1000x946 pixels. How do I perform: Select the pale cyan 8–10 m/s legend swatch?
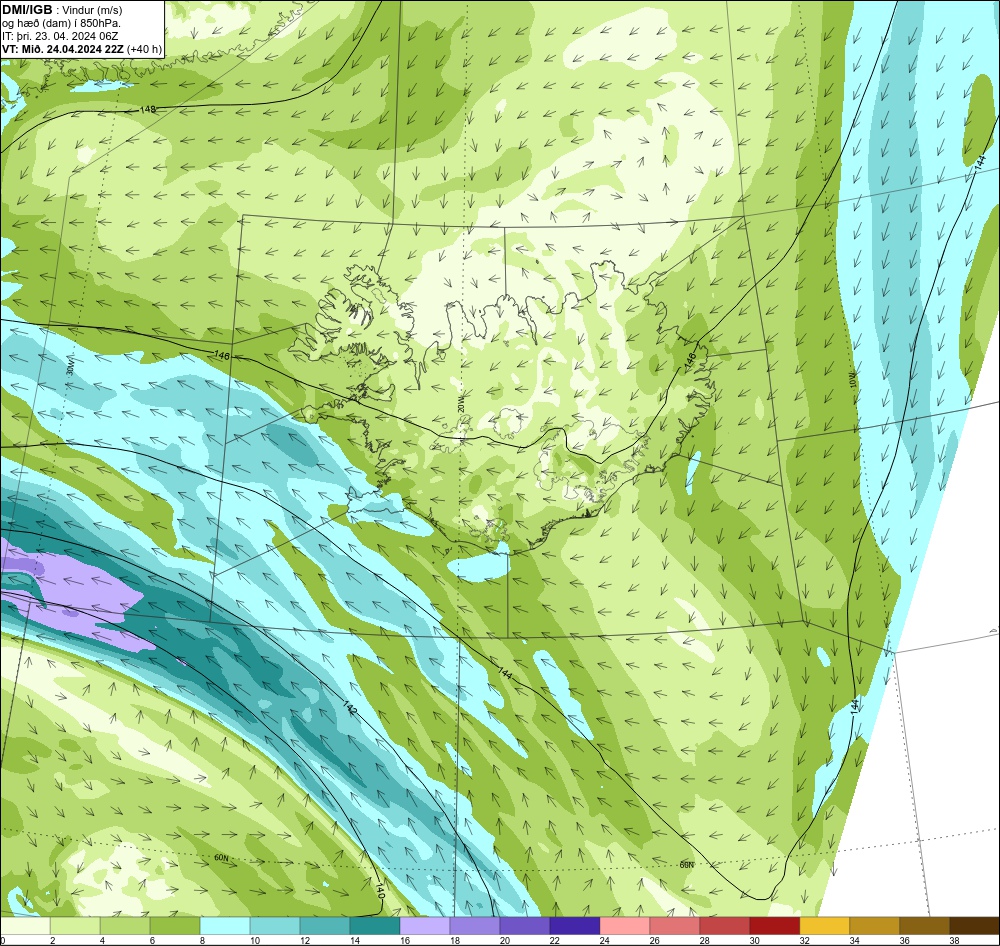click(x=225, y=926)
